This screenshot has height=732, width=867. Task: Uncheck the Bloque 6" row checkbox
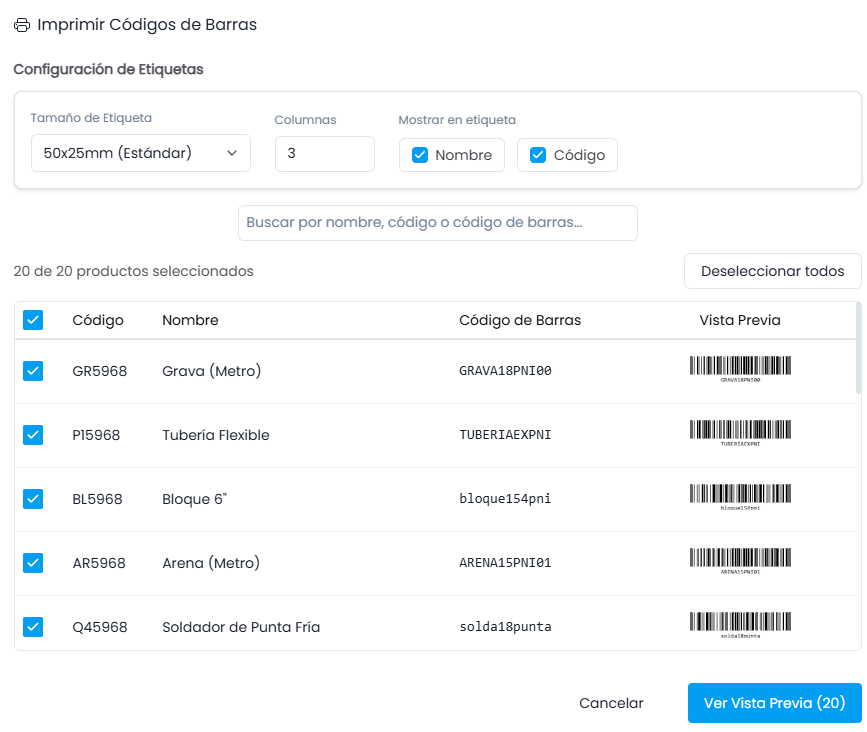33,499
